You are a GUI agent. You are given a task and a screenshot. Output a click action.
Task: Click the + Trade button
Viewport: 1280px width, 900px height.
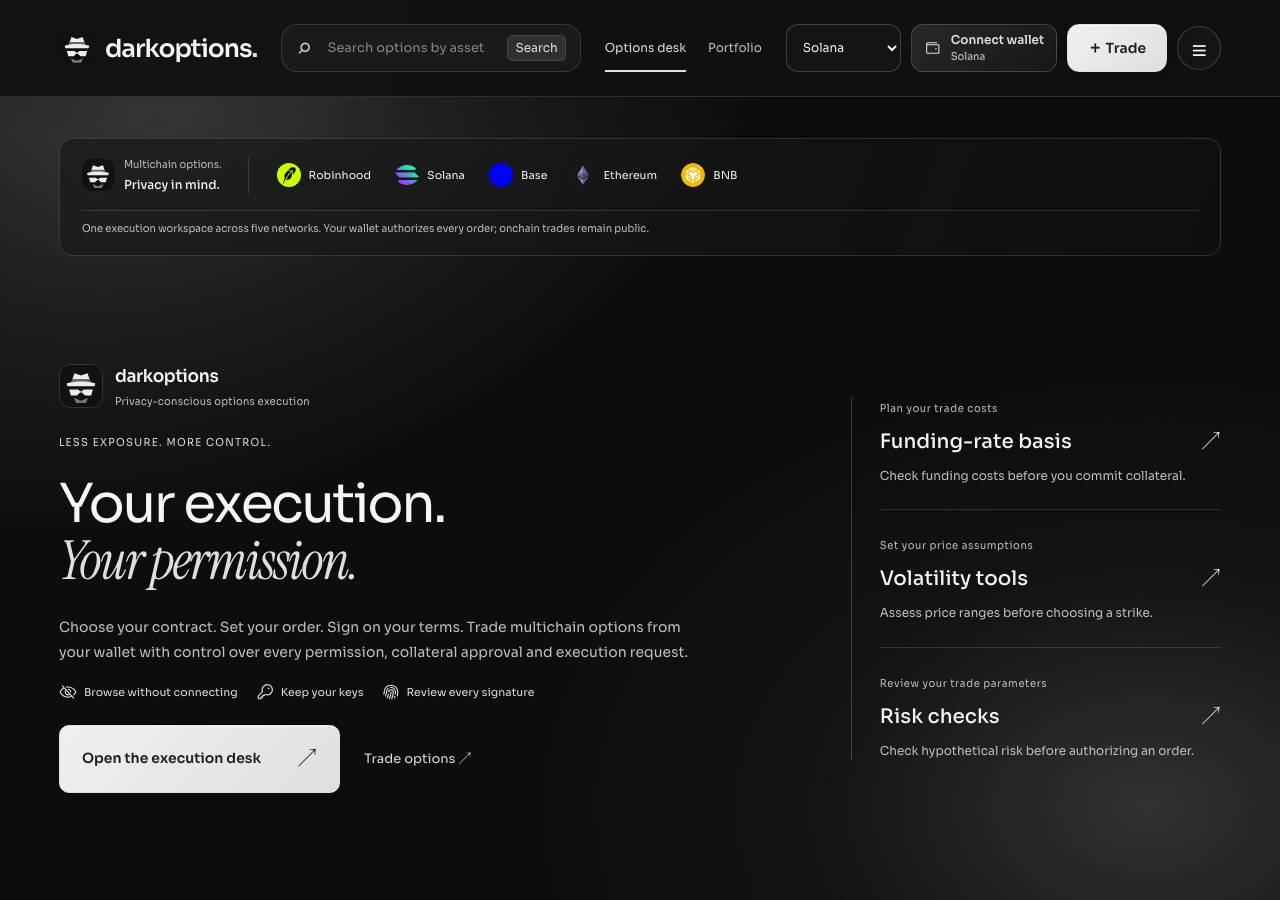tap(1117, 48)
